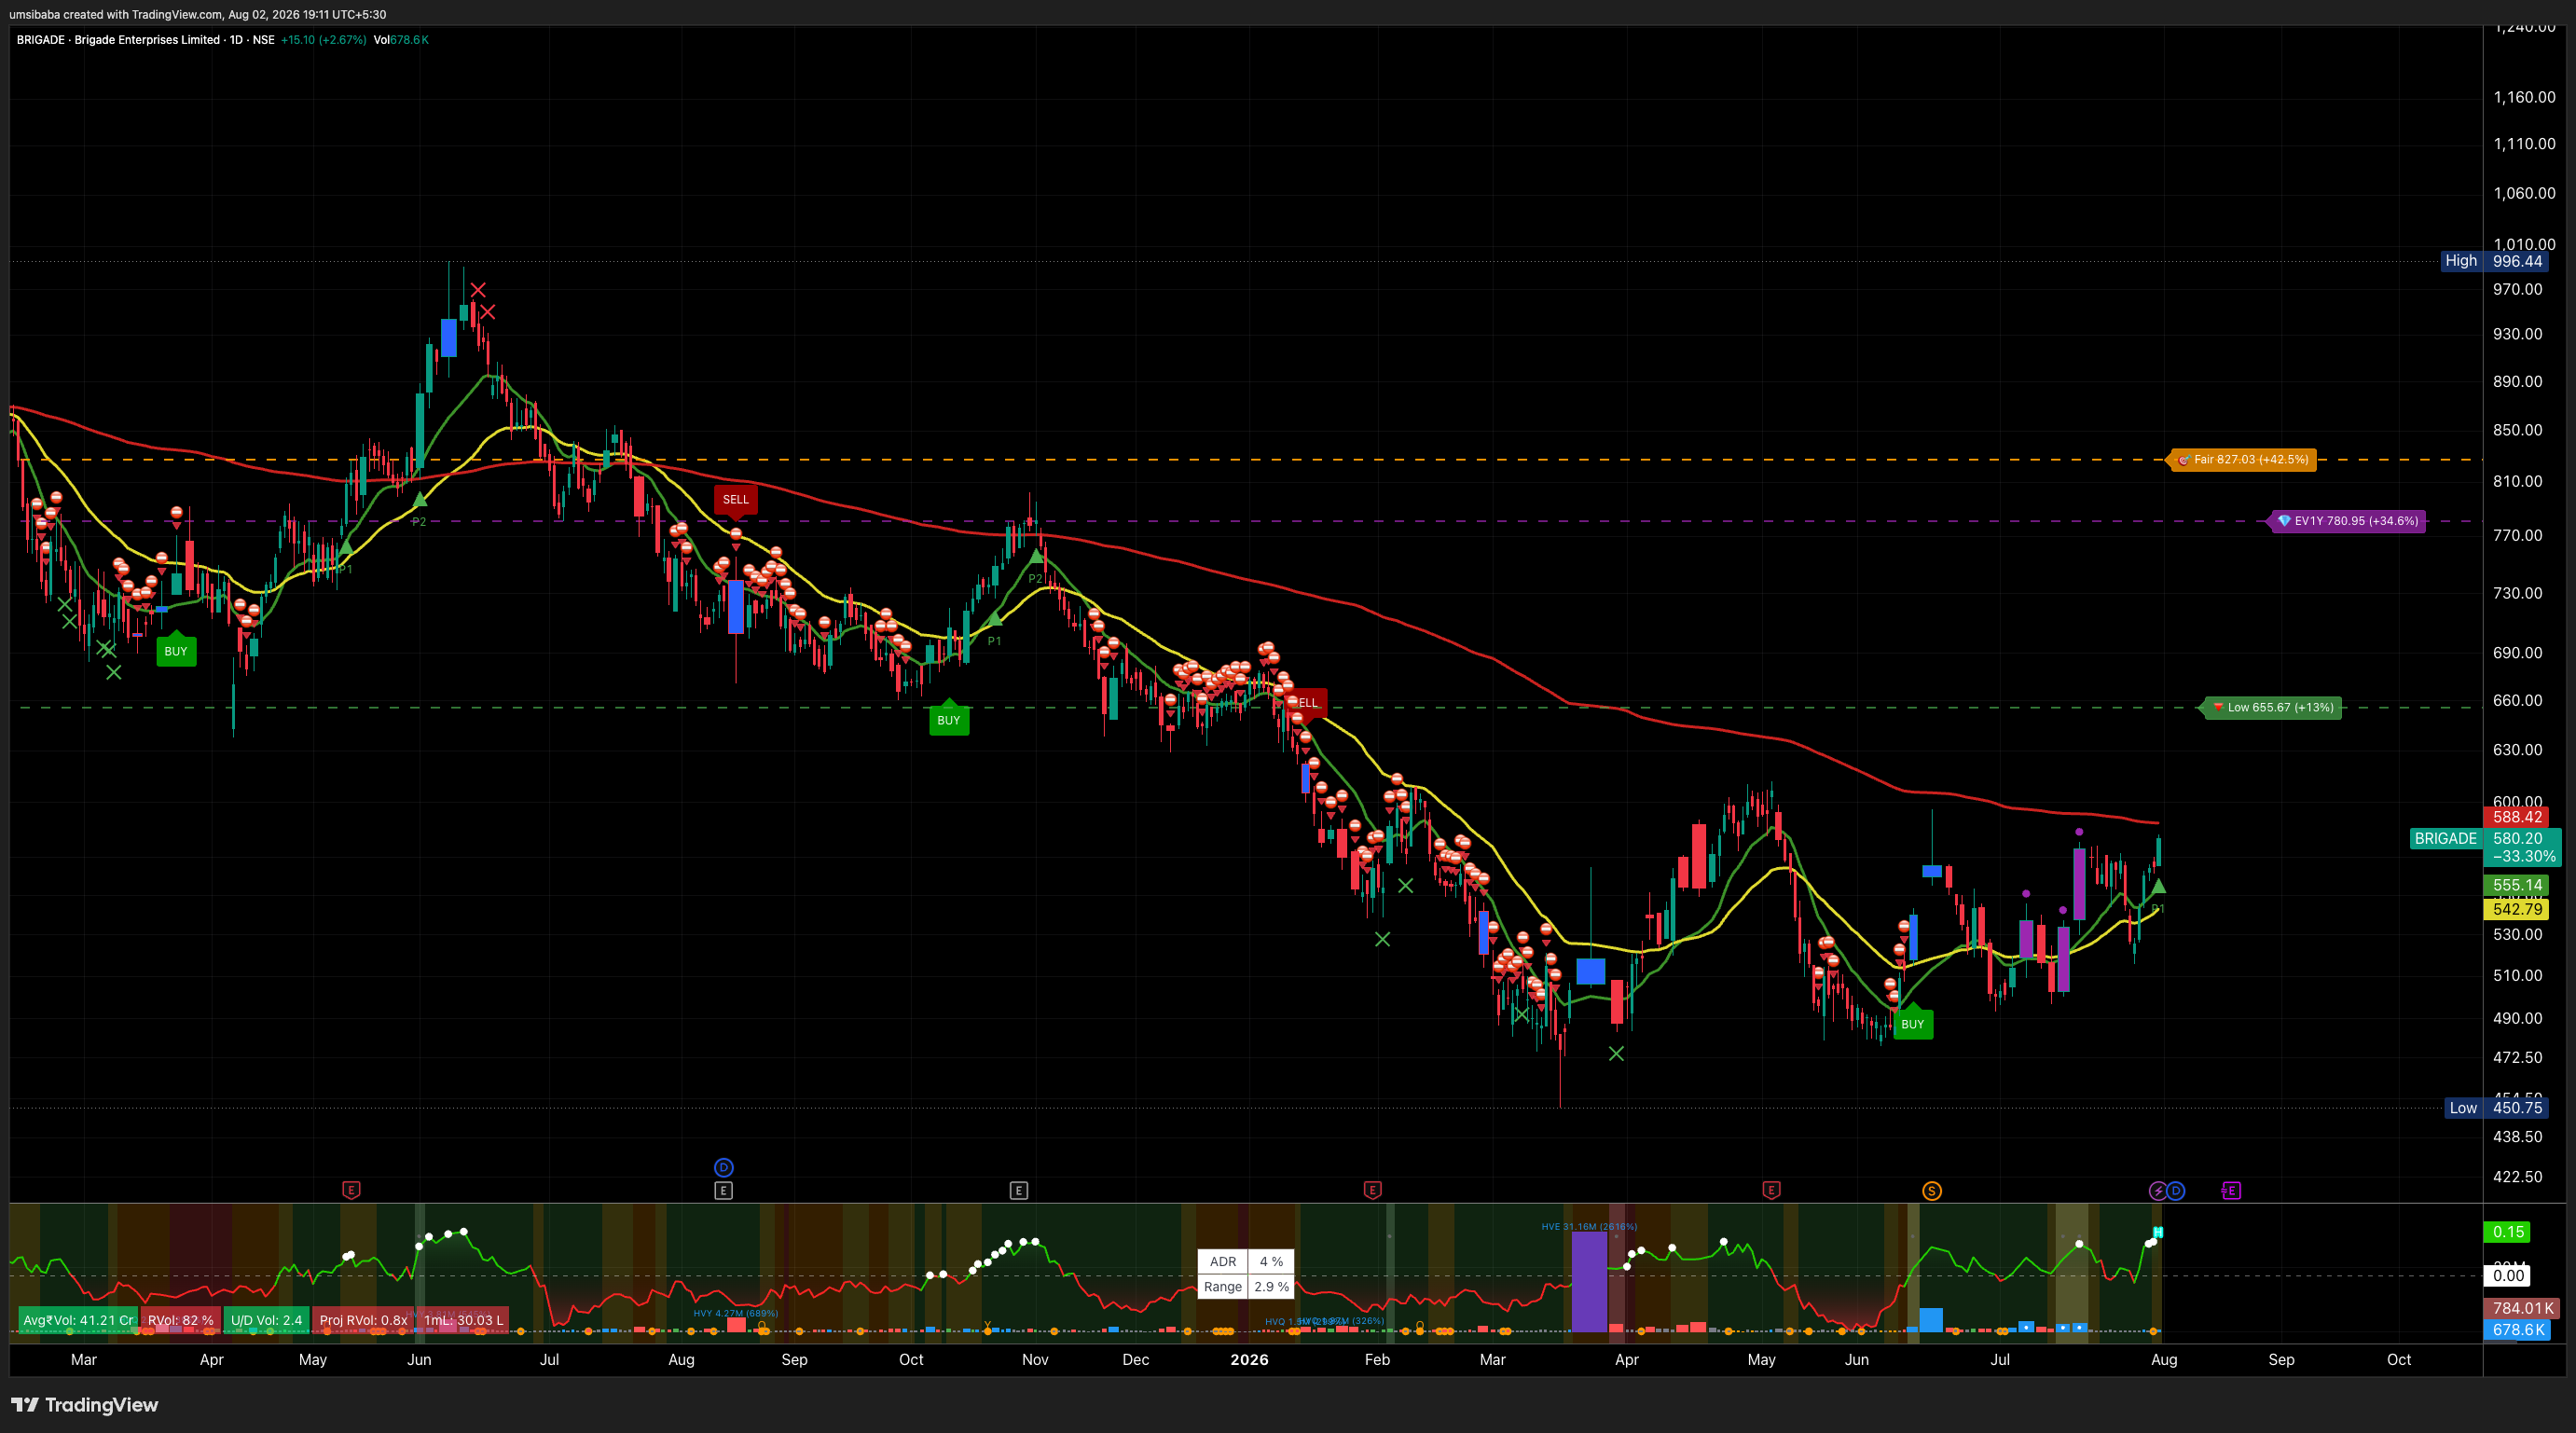This screenshot has width=2576, height=1433.
Task: Click the 1,160.00 price axis label
Action: point(2524,97)
